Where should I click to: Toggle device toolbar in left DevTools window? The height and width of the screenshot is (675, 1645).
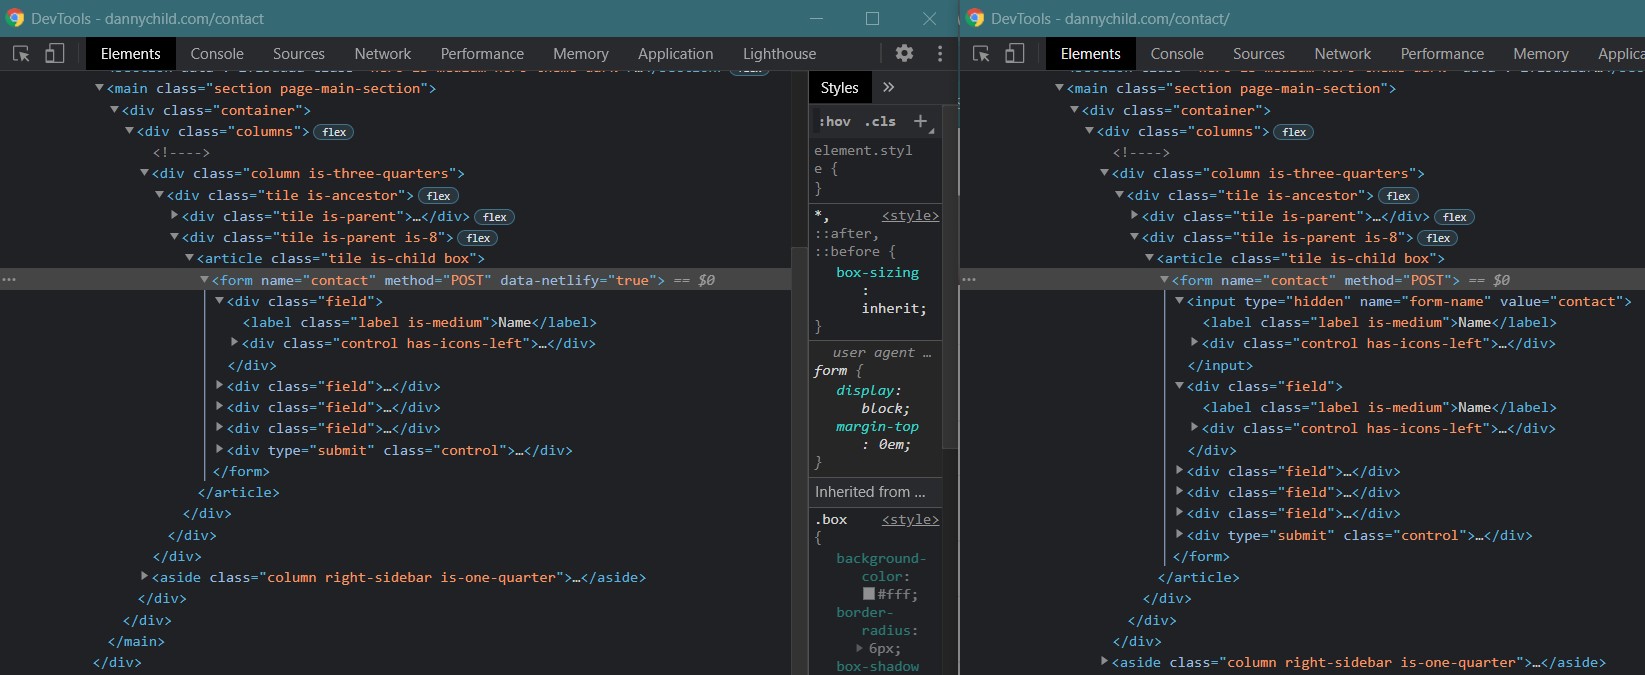coord(54,54)
